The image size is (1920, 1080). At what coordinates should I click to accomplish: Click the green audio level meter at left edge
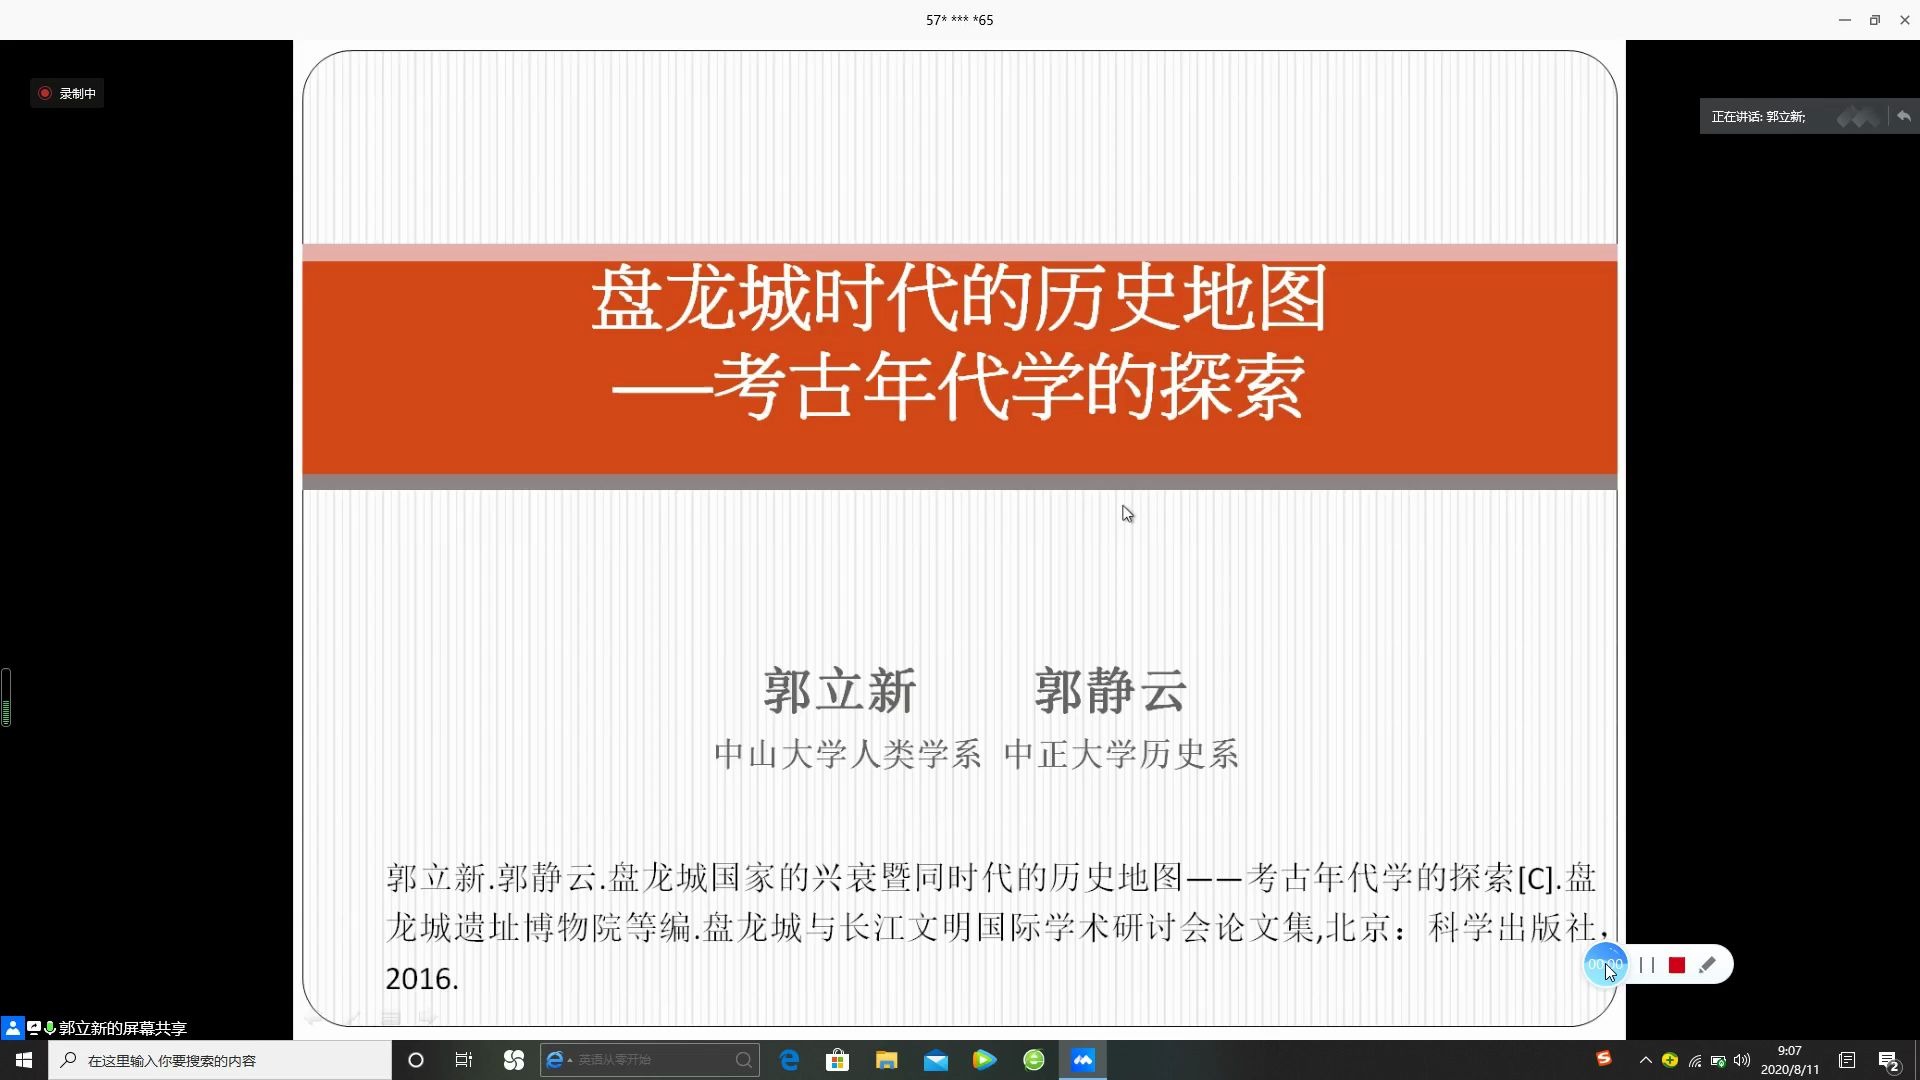click(x=6, y=698)
